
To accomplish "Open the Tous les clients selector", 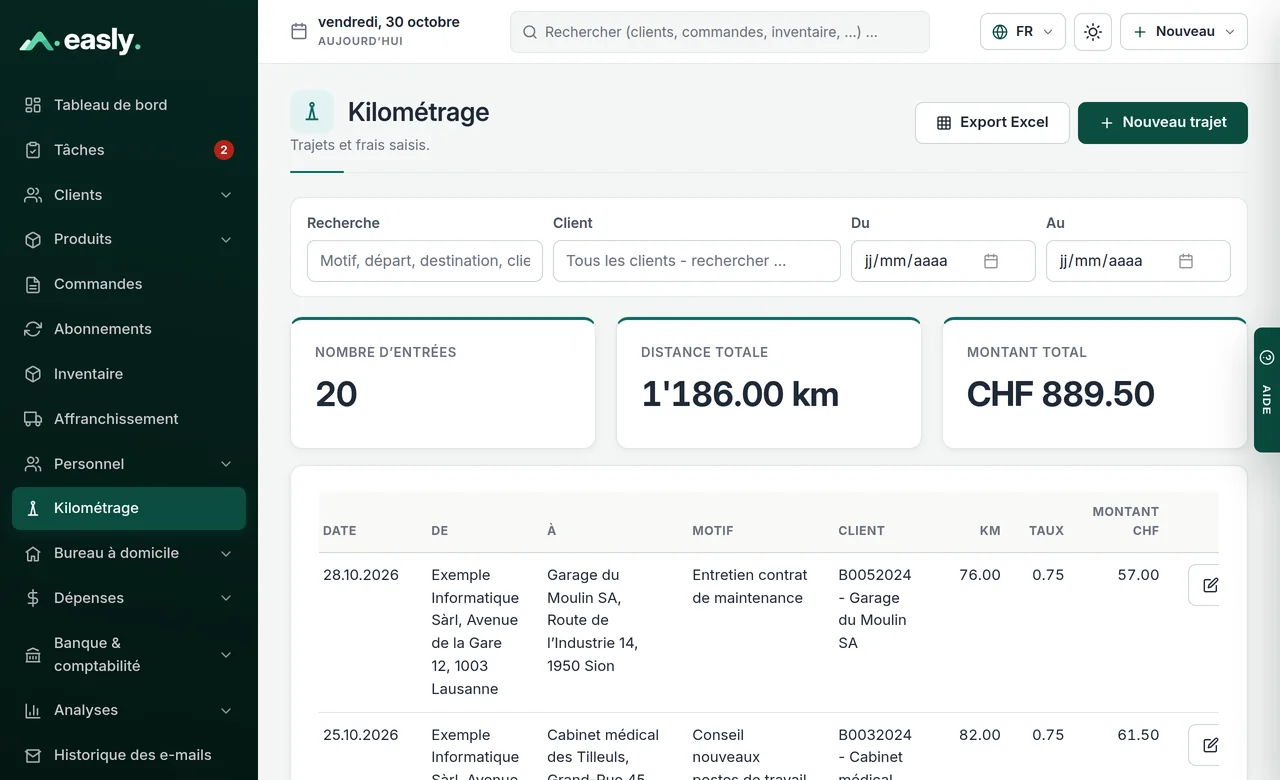I will click(697, 261).
